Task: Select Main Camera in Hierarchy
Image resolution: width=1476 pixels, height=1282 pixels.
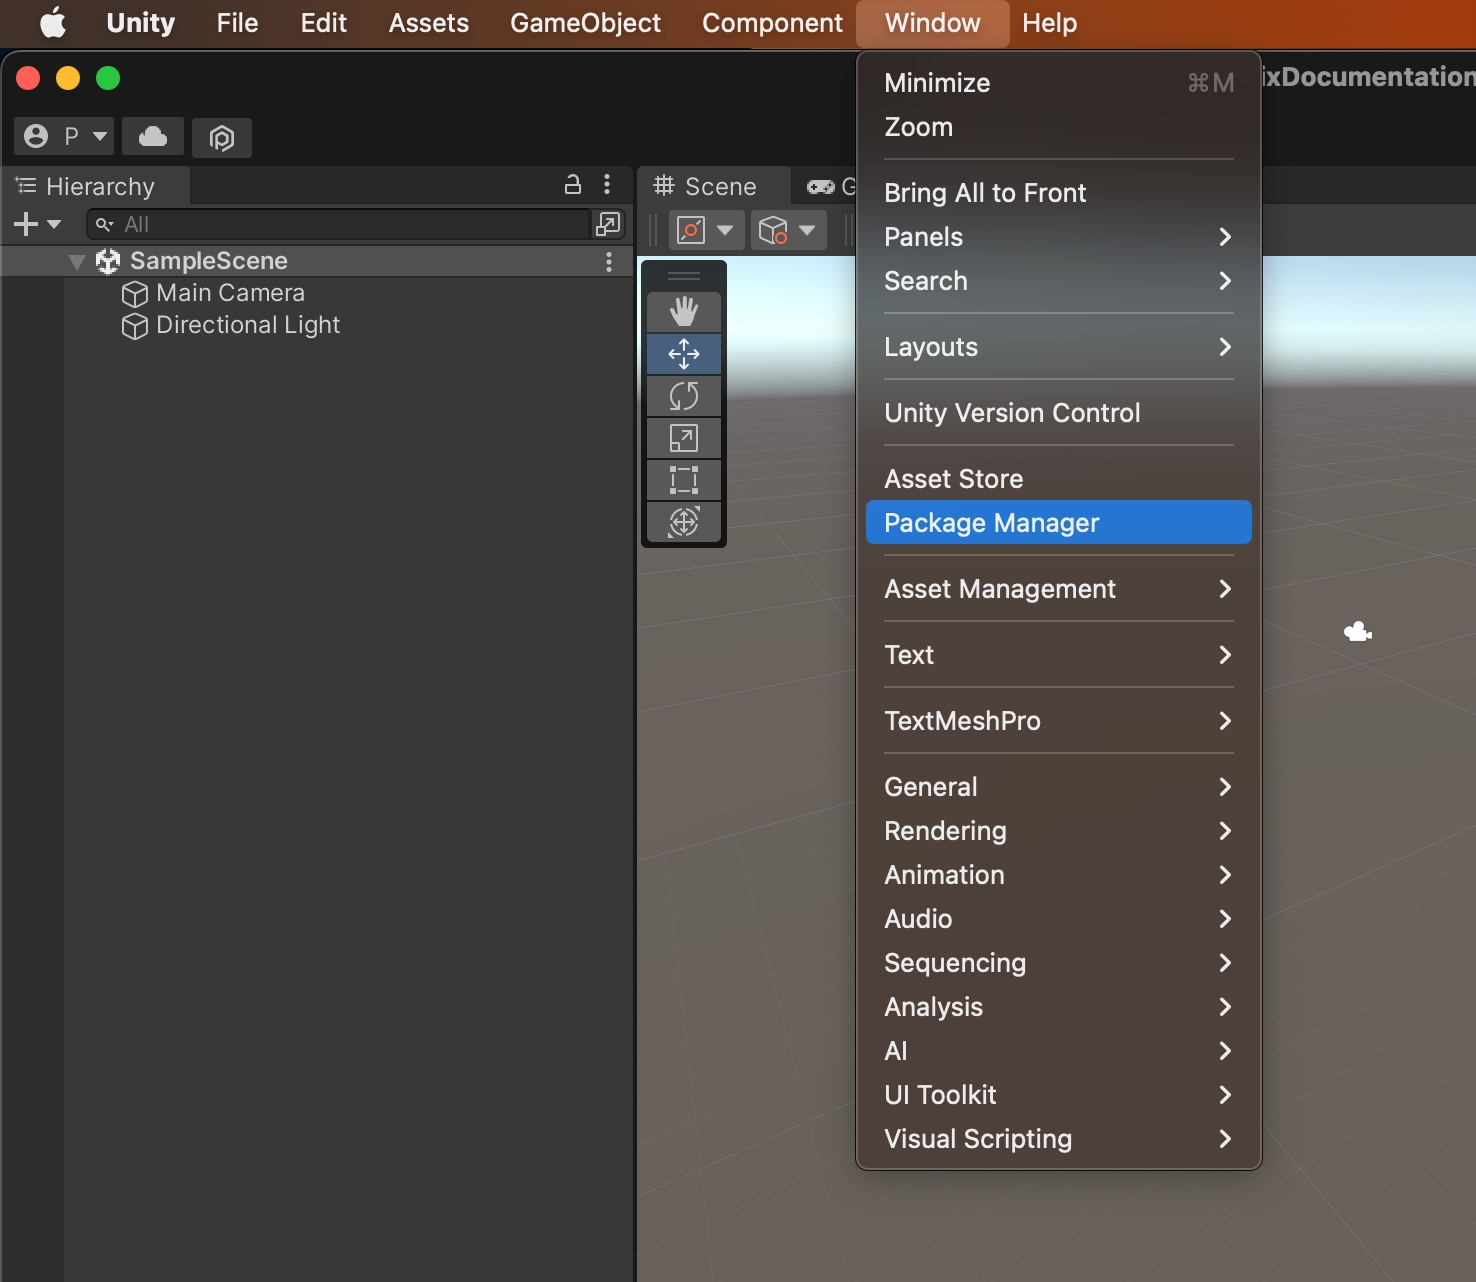Action: [x=230, y=293]
